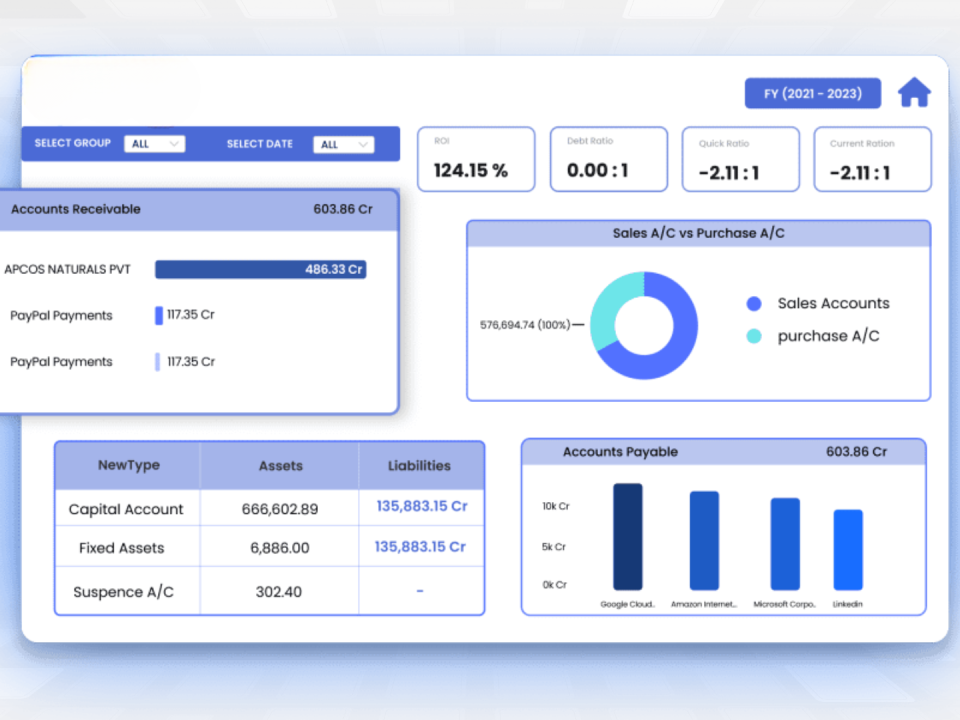Click the 10k Cr axis label
The height and width of the screenshot is (720, 960).
[x=555, y=506]
